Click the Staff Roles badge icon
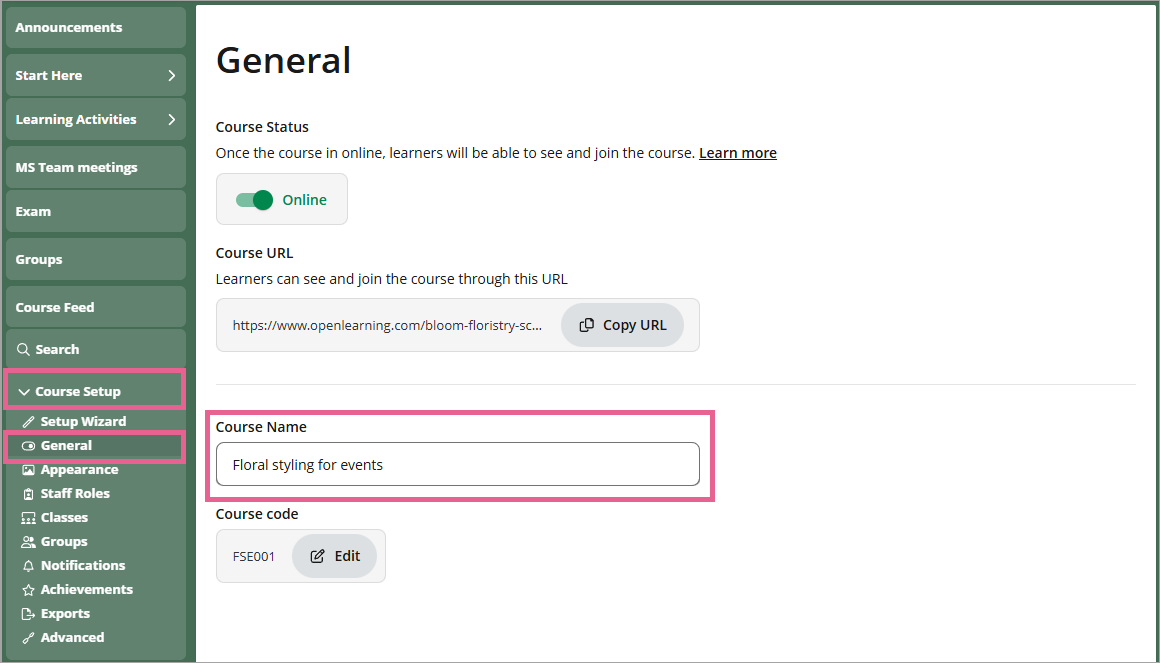The image size is (1160, 663). (28, 494)
